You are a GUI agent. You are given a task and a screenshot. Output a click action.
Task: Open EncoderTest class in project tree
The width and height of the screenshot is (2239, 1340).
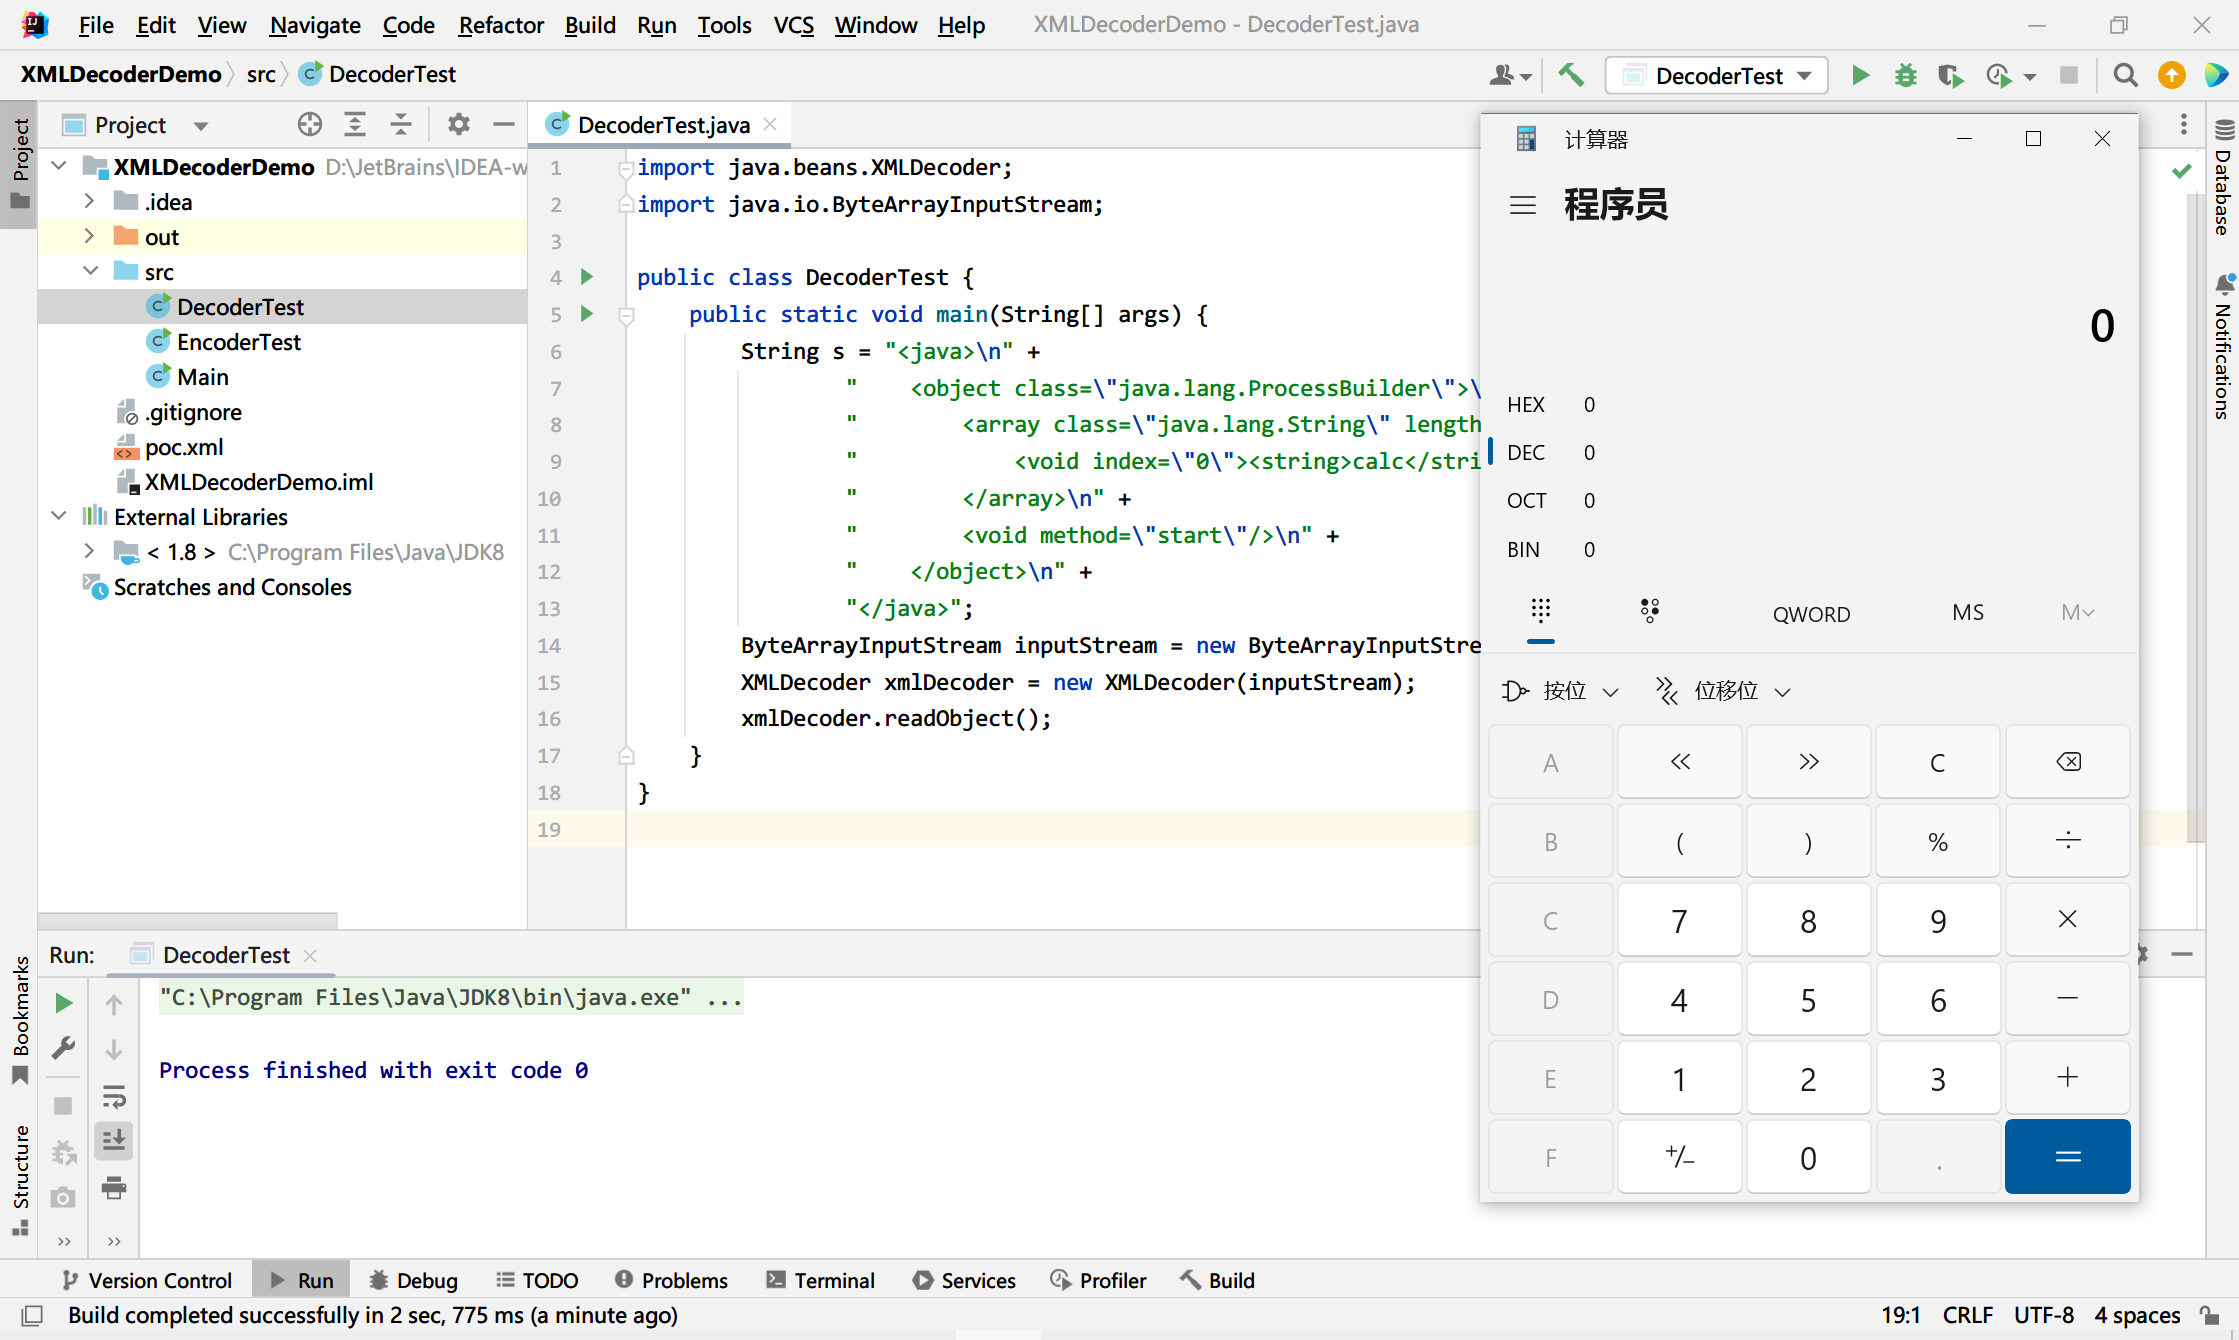tap(238, 342)
